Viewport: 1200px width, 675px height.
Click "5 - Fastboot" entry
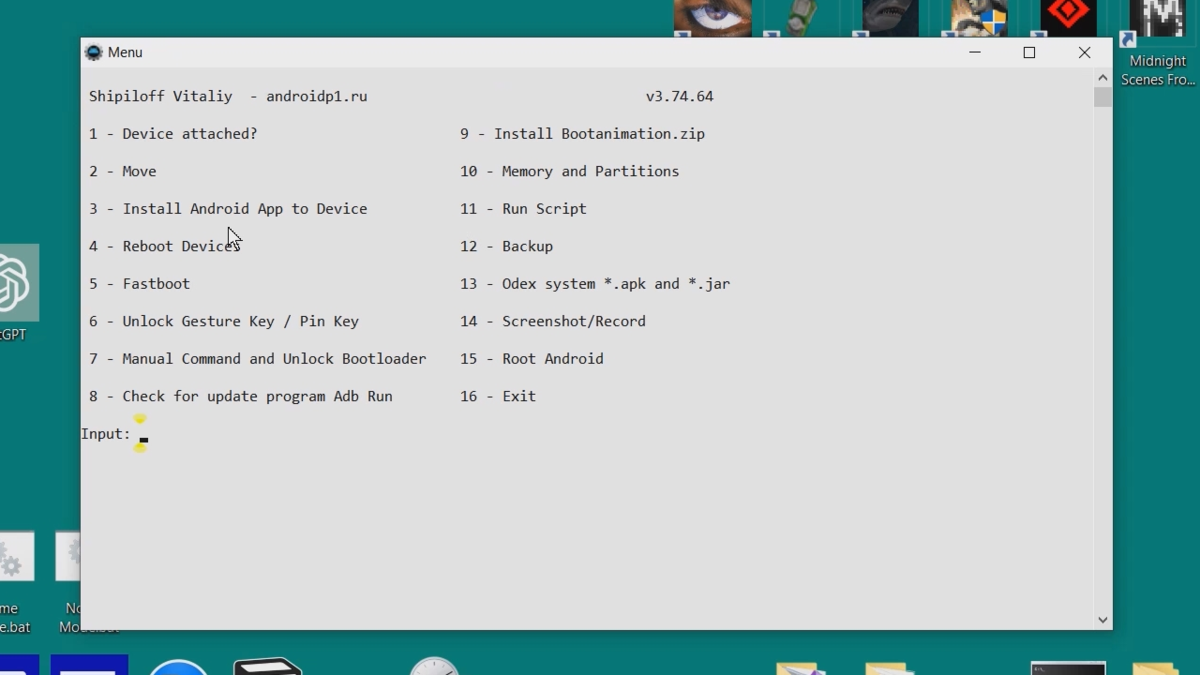pos(139,284)
